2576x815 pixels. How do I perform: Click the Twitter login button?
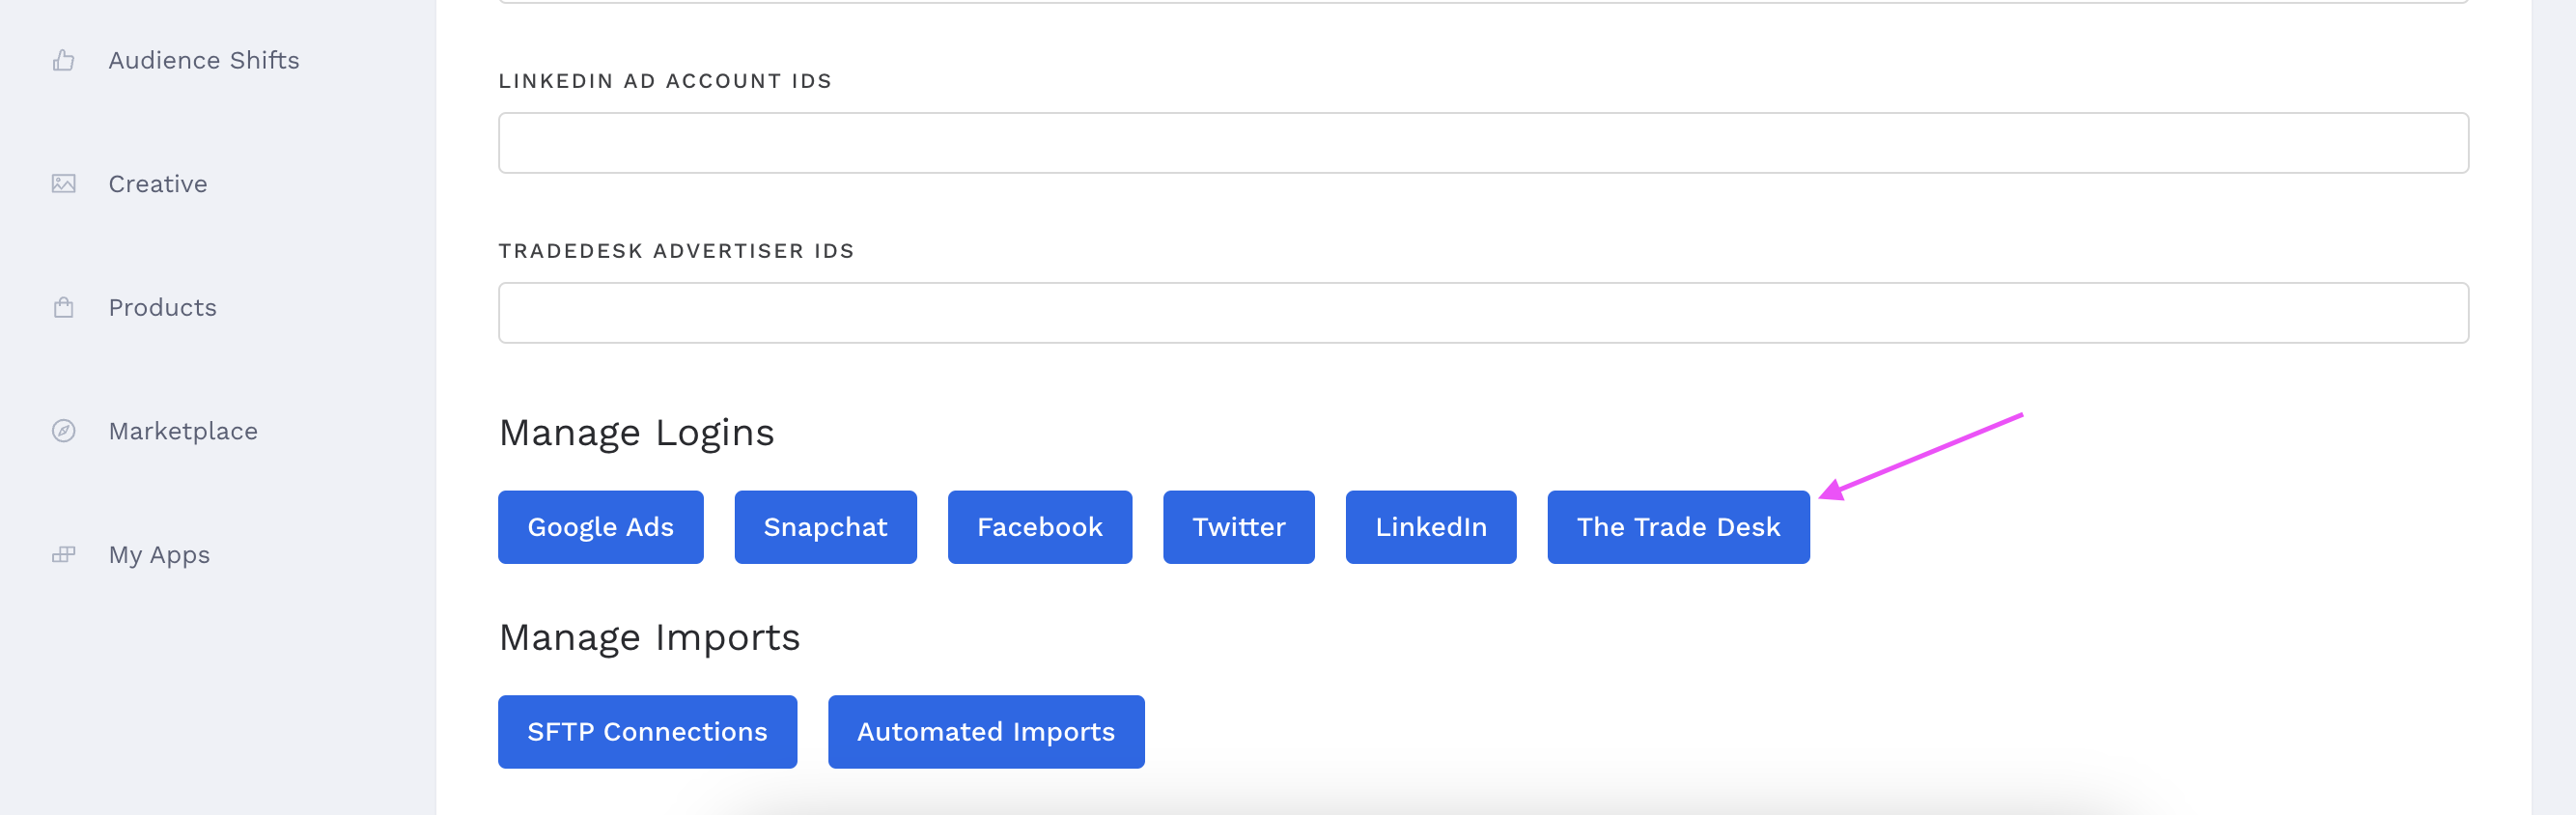[x=1238, y=527]
